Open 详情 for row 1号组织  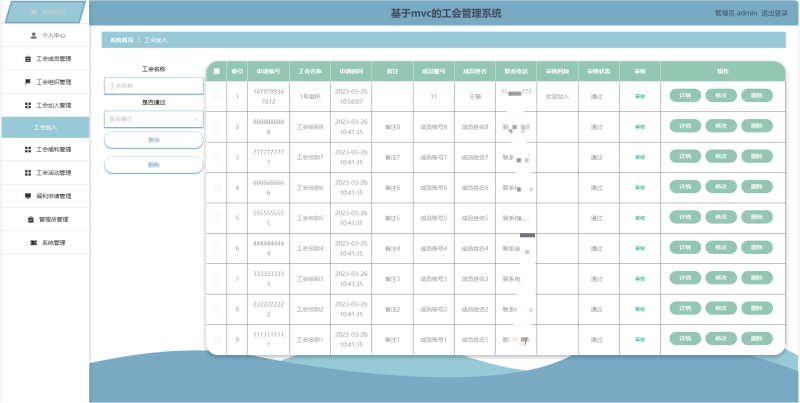pyautogui.click(x=685, y=95)
